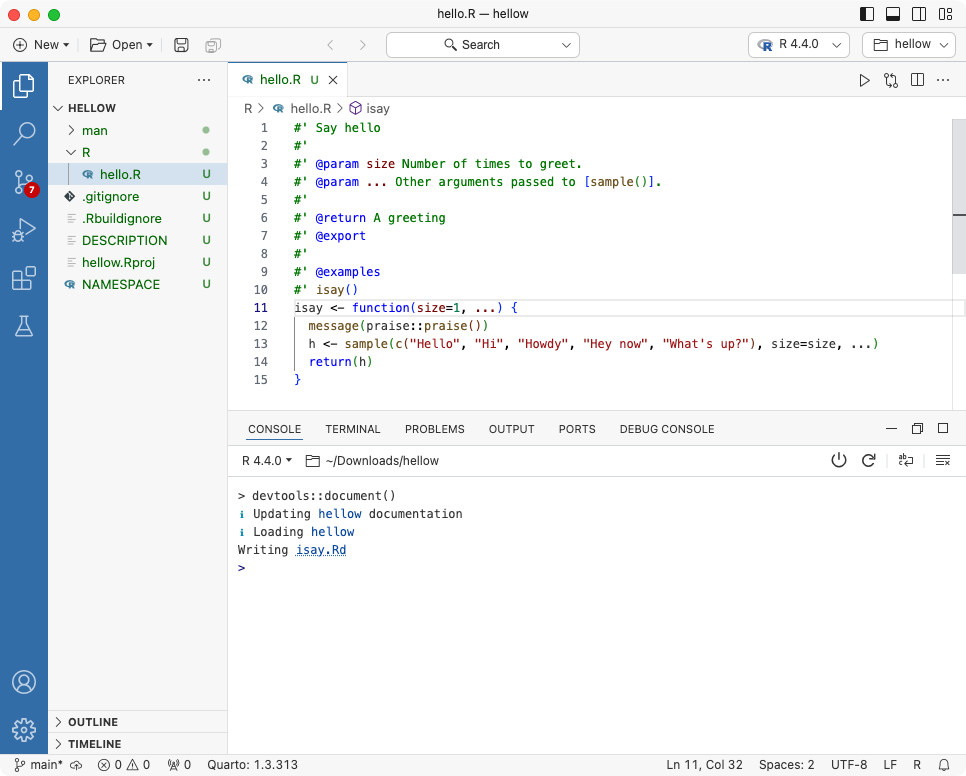The image size is (966, 776).
Task: Switch to the TERMINAL tab
Action: [352, 429]
